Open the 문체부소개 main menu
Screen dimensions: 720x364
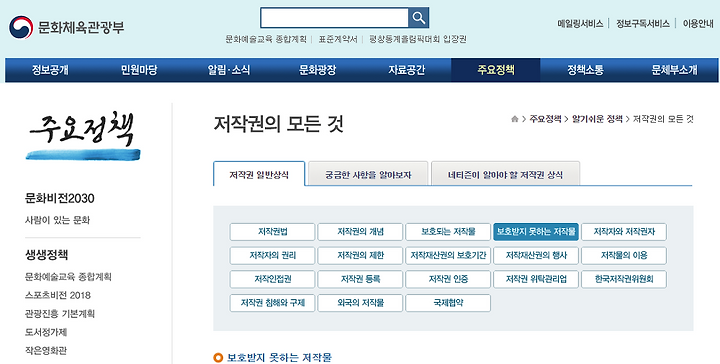[674, 70]
